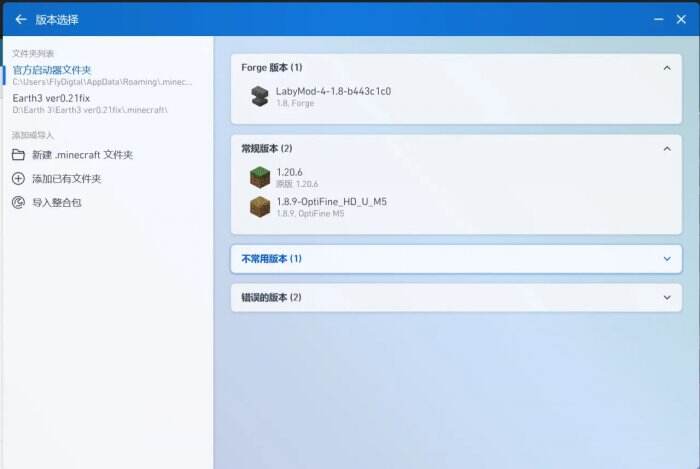Collapse the 常规版本 (2) section
The image size is (700, 469).
click(x=667, y=149)
